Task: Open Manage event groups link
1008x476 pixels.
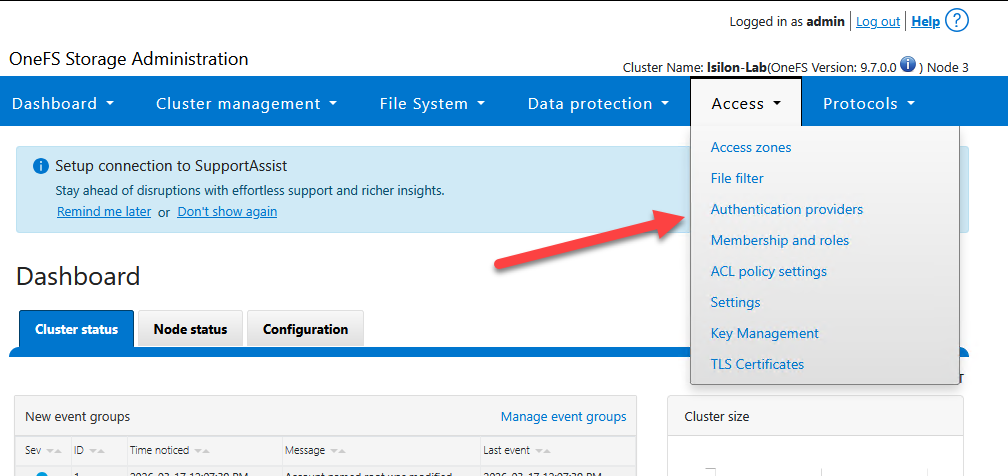Action: pos(563,416)
